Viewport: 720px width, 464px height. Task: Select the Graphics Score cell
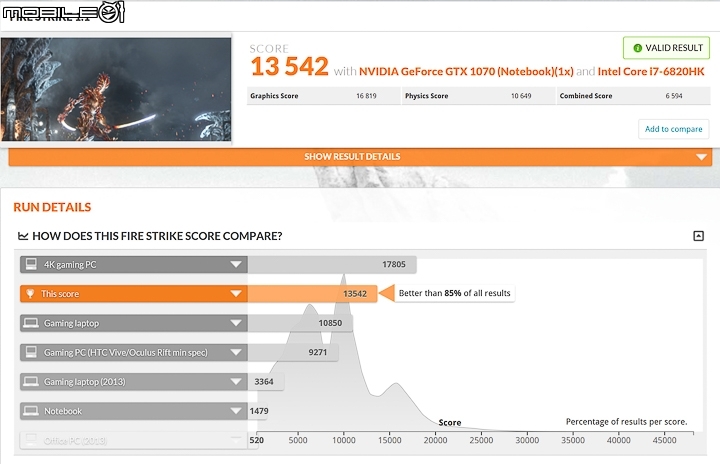click(324, 96)
